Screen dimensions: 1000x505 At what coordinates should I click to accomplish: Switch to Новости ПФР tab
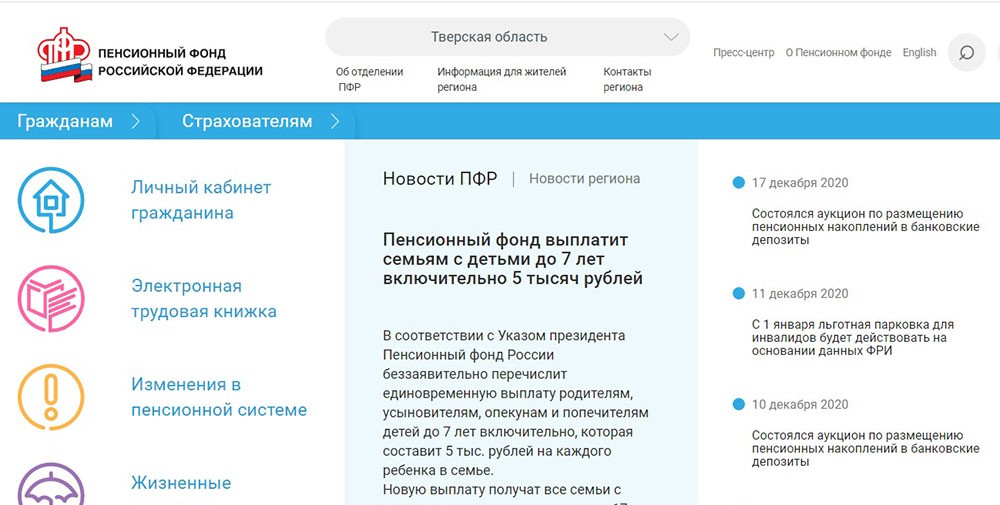(439, 179)
